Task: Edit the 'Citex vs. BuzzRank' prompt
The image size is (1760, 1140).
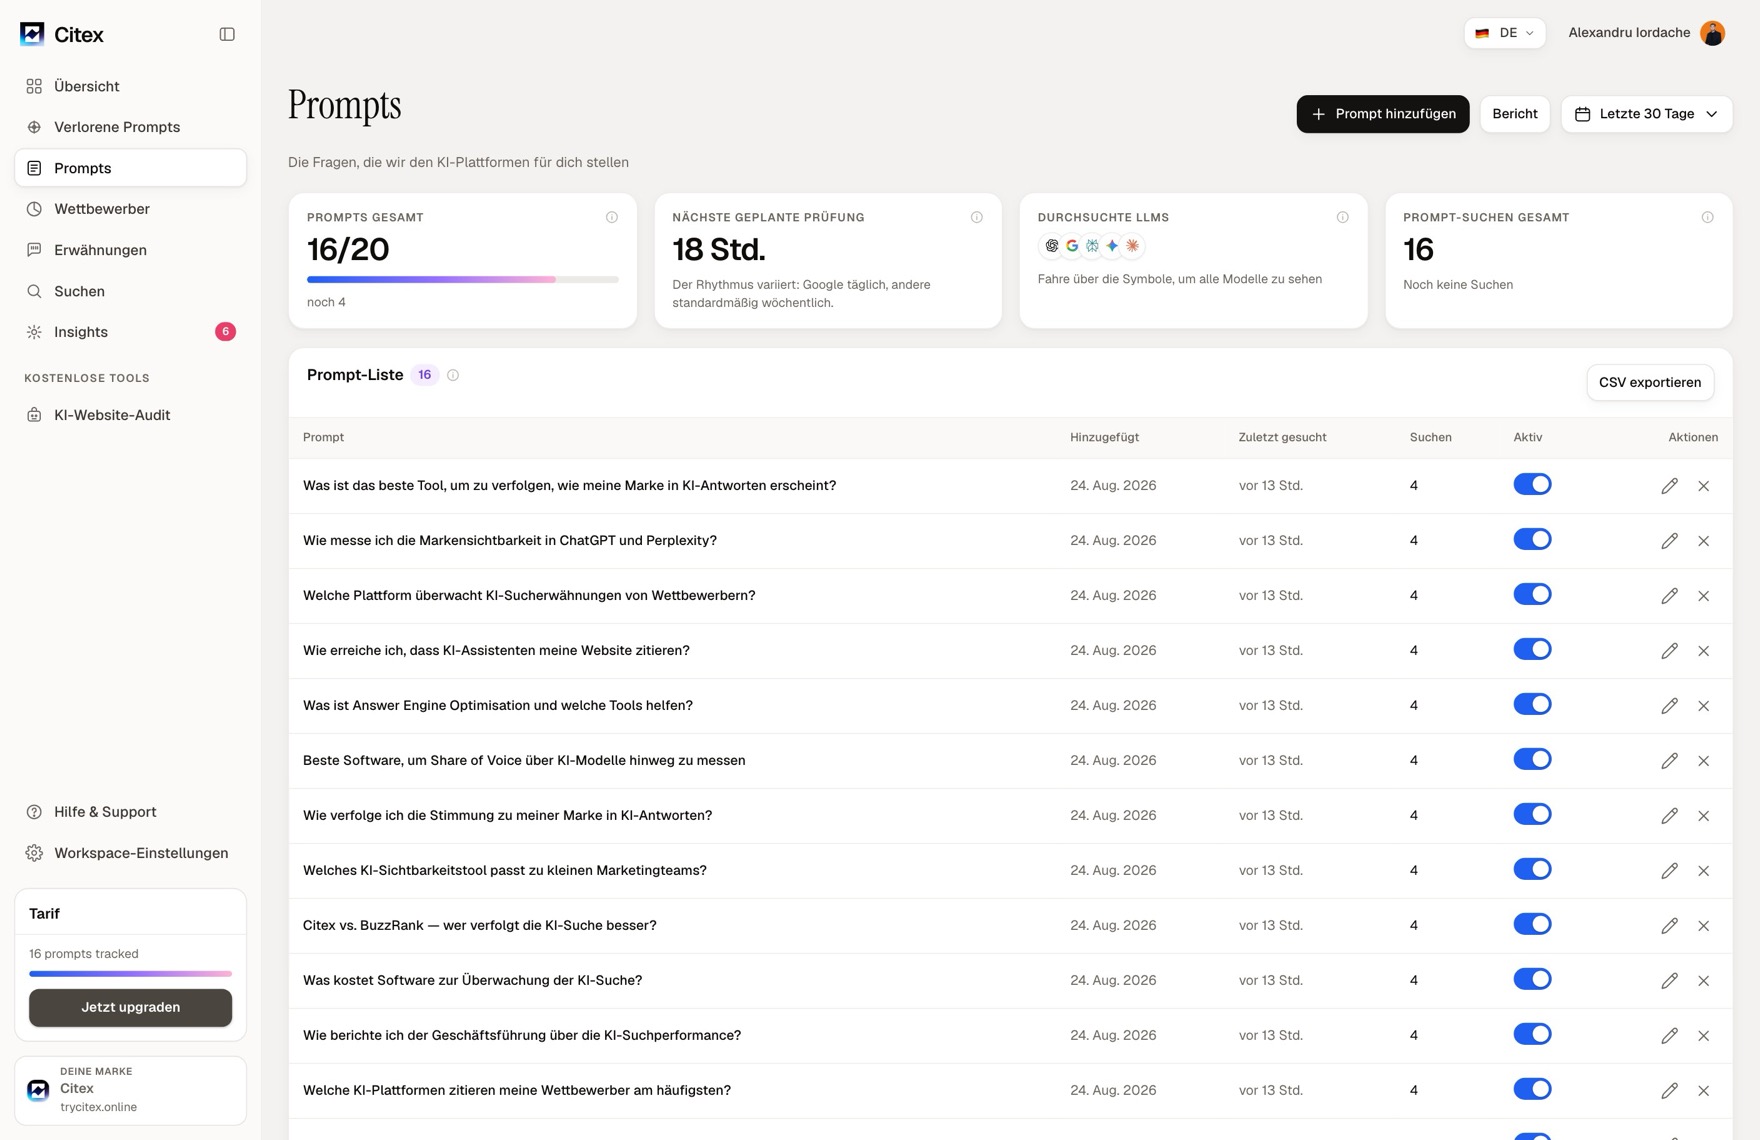Action: coord(1669,926)
